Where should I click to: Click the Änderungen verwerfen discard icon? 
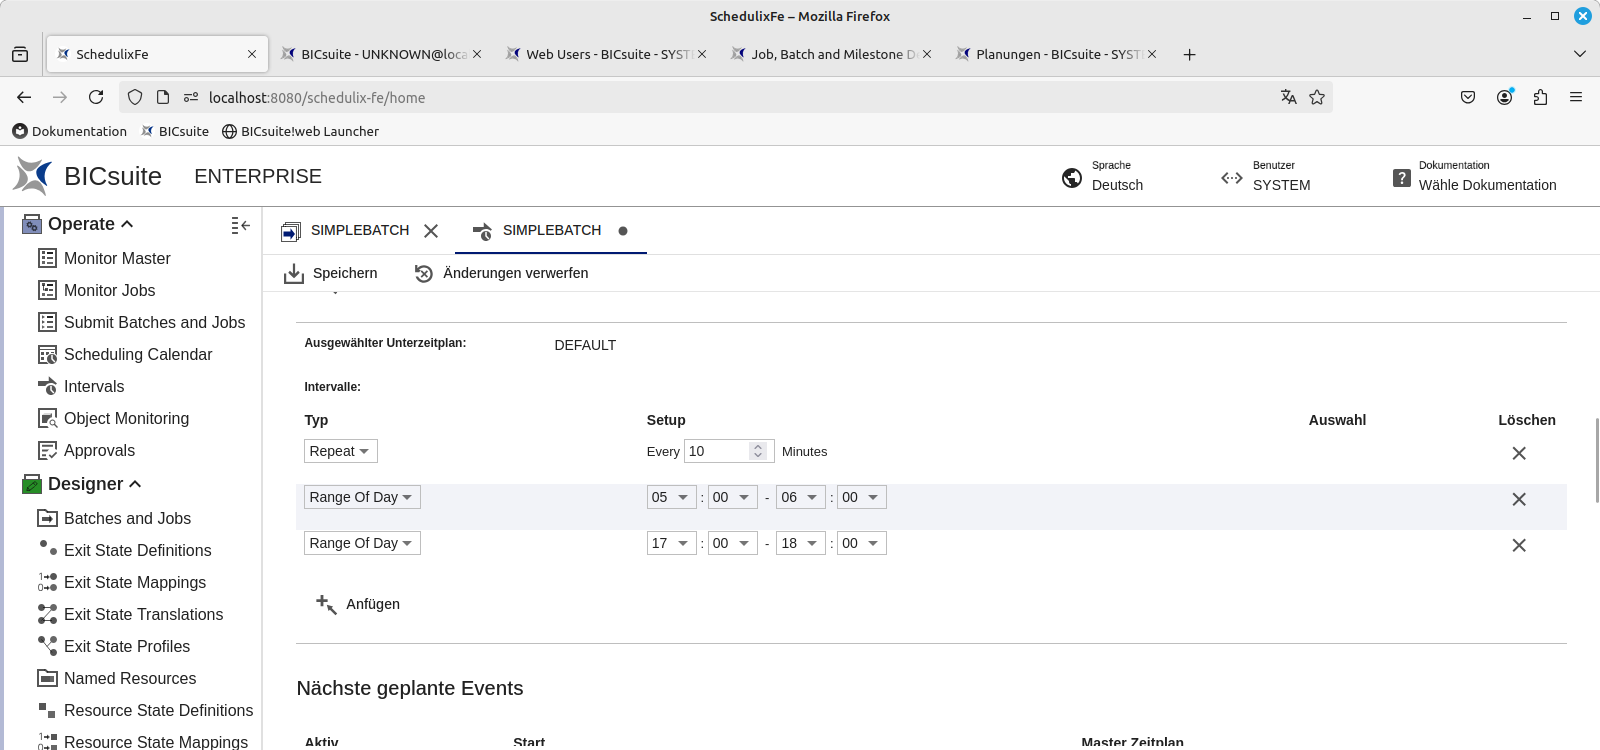[424, 274]
